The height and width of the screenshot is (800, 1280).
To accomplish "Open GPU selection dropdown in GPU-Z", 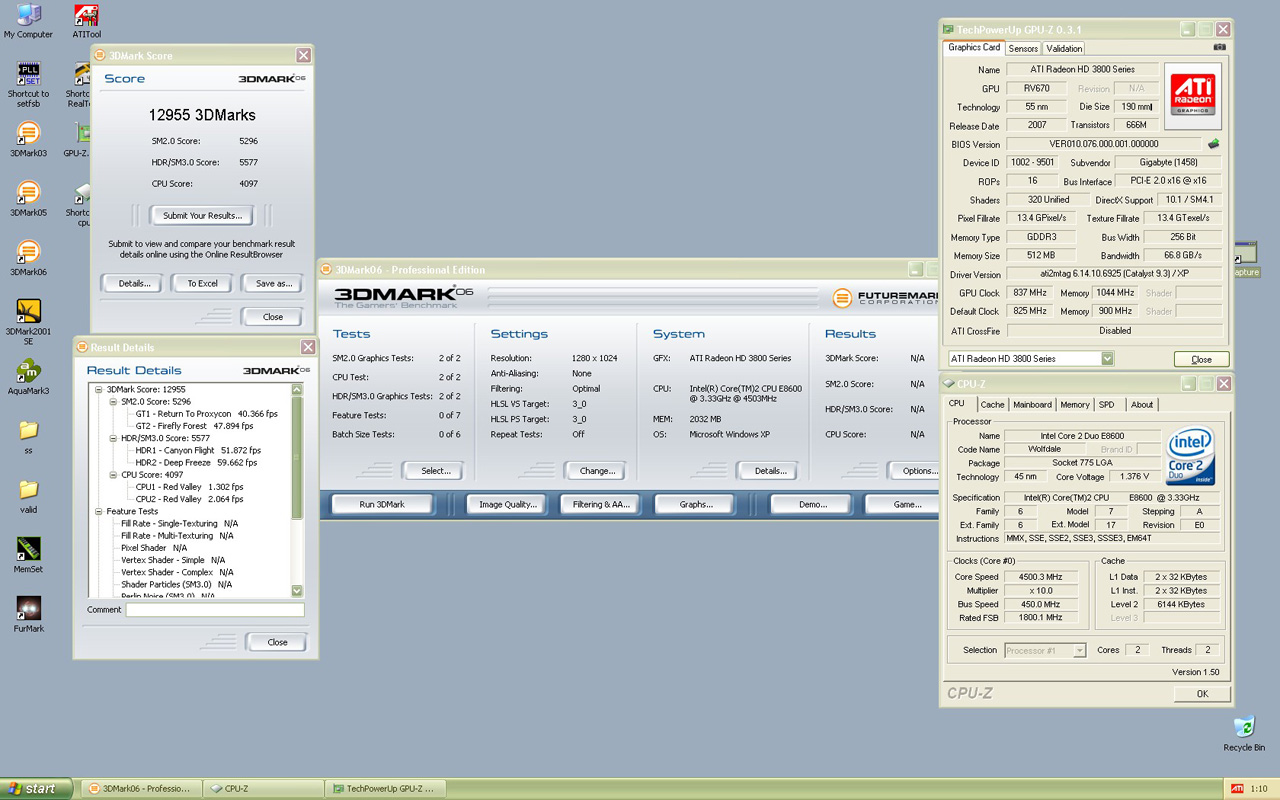I will [1107, 359].
